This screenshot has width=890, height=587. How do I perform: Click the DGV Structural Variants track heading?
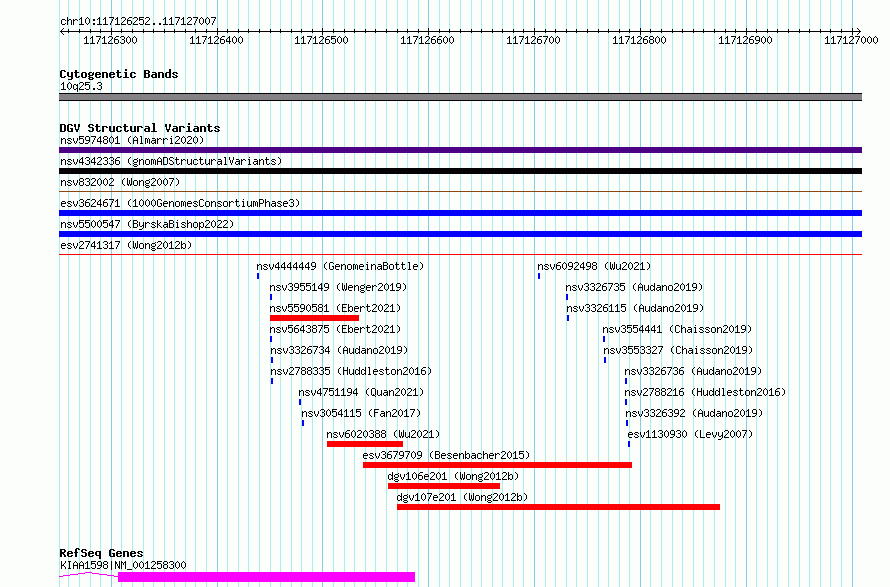pyautogui.click(x=140, y=128)
